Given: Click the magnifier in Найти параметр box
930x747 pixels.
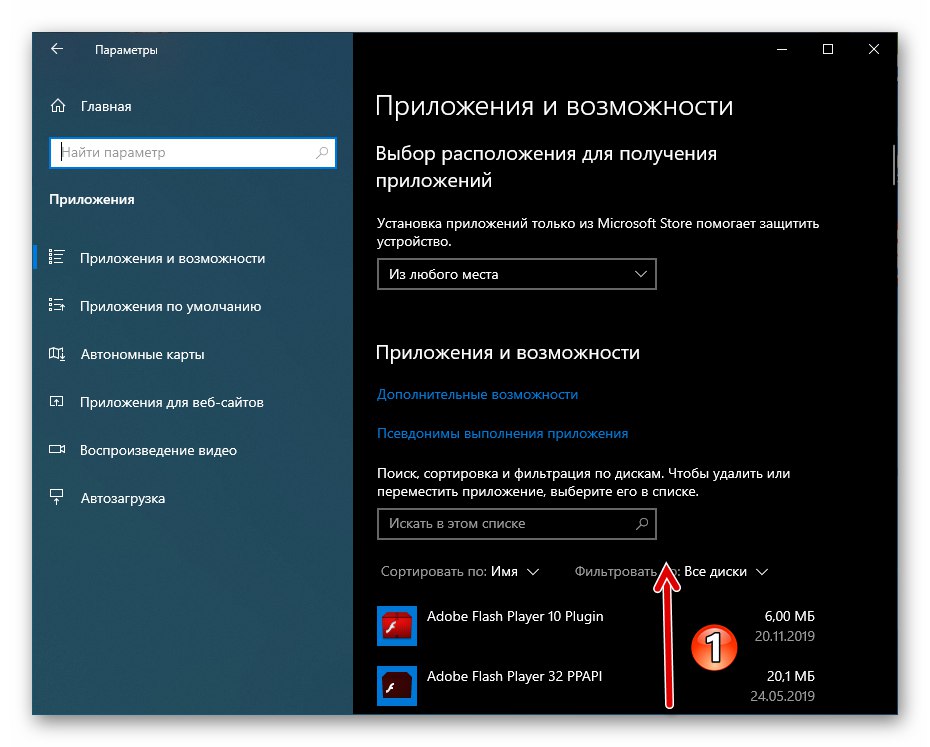Looking at the screenshot, I should (321, 152).
